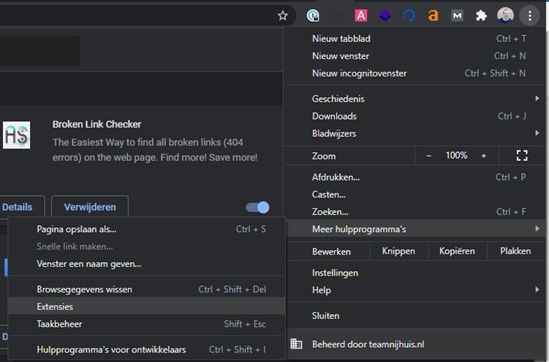Decrease zoom with the minus button
Viewport: 549px width, 362px height.
(429, 156)
